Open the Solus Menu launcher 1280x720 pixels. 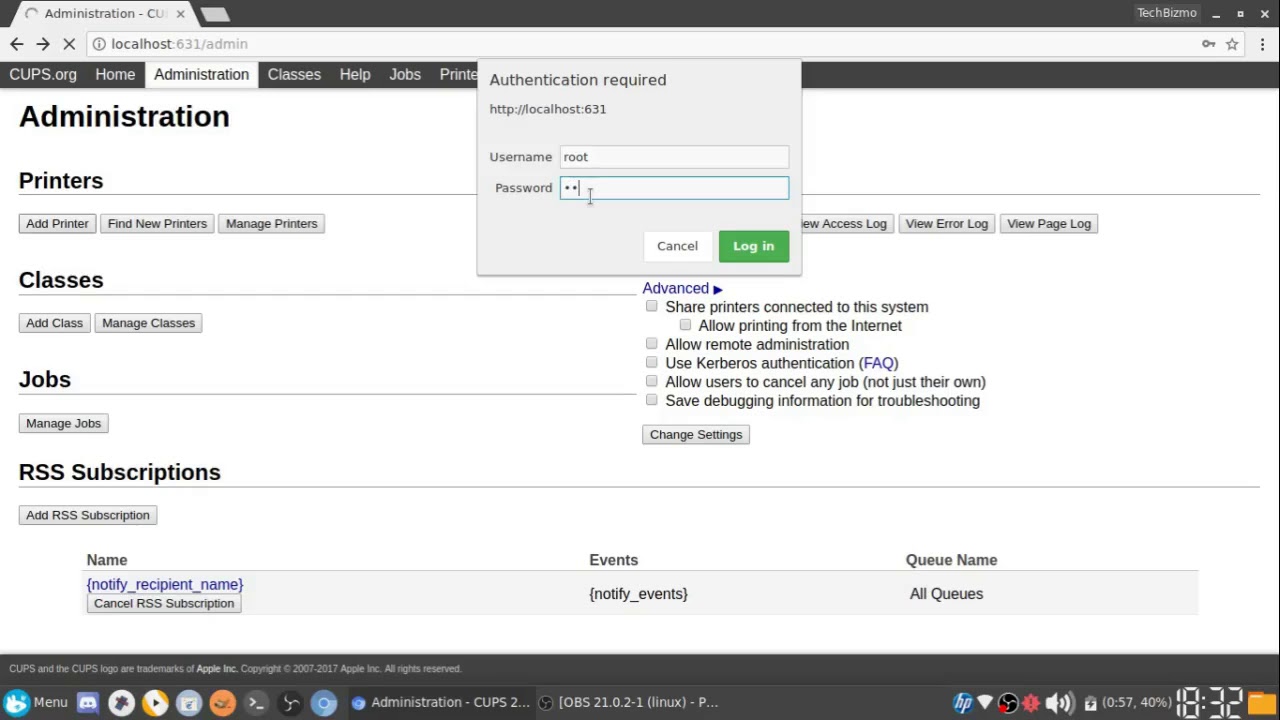(x=36, y=702)
